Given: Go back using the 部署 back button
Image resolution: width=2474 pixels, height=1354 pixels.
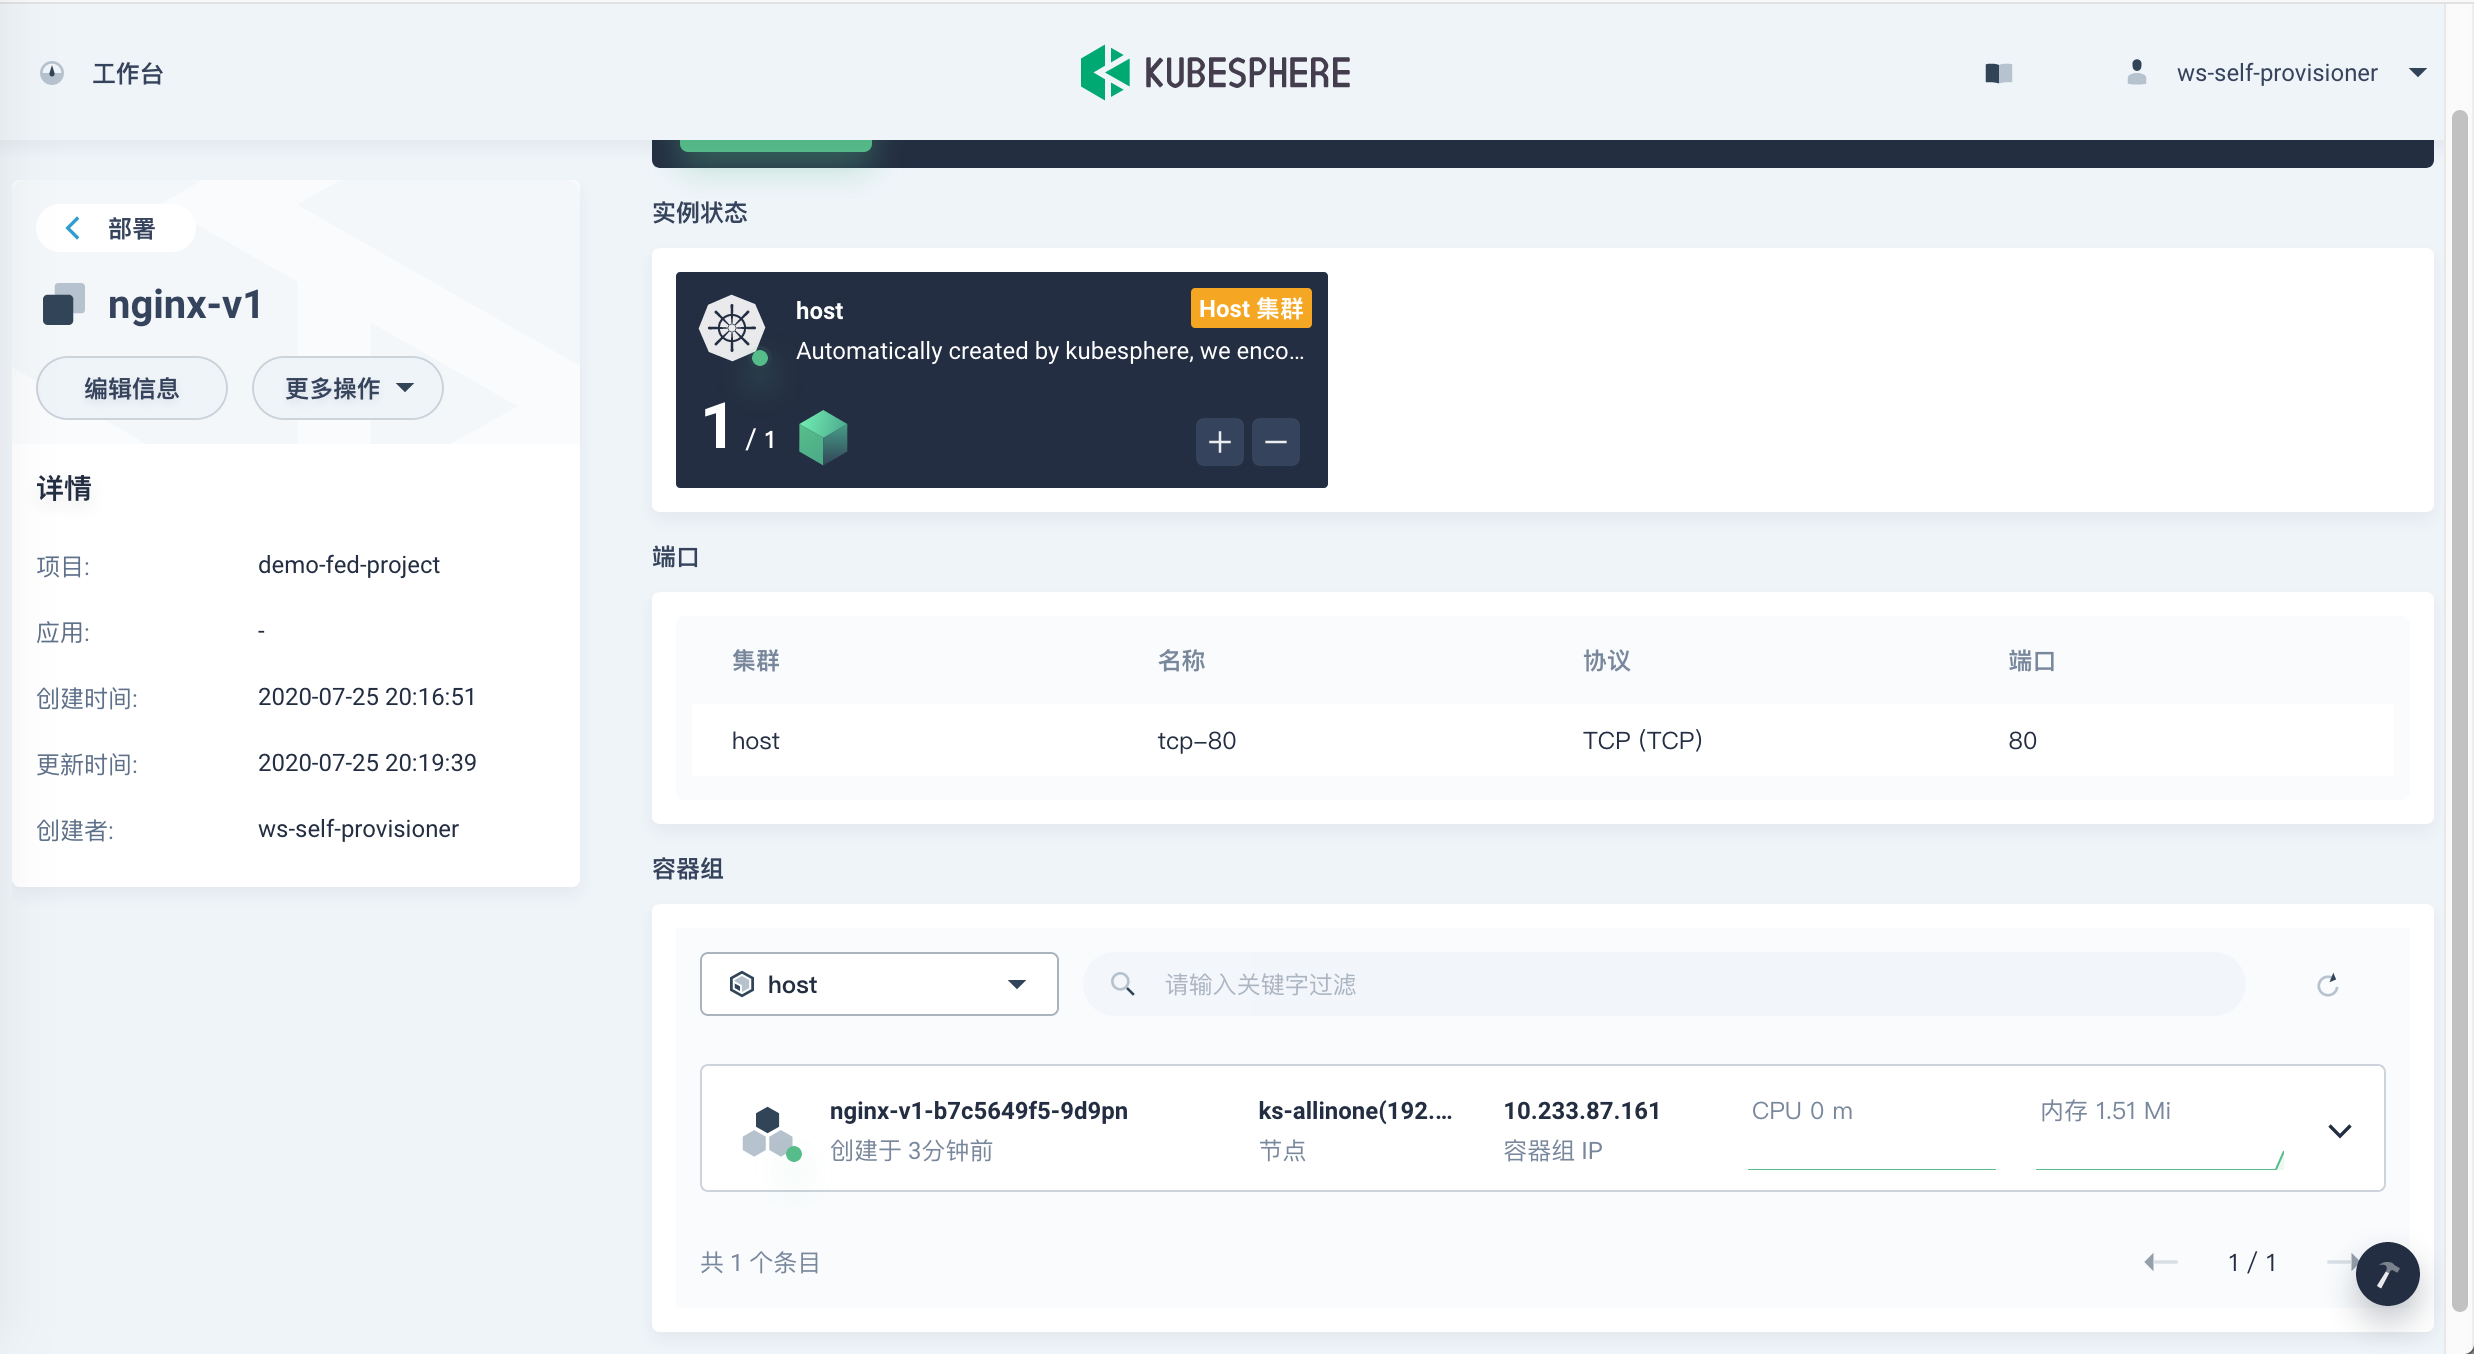Looking at the screenshot, I should tap(114, 228).
